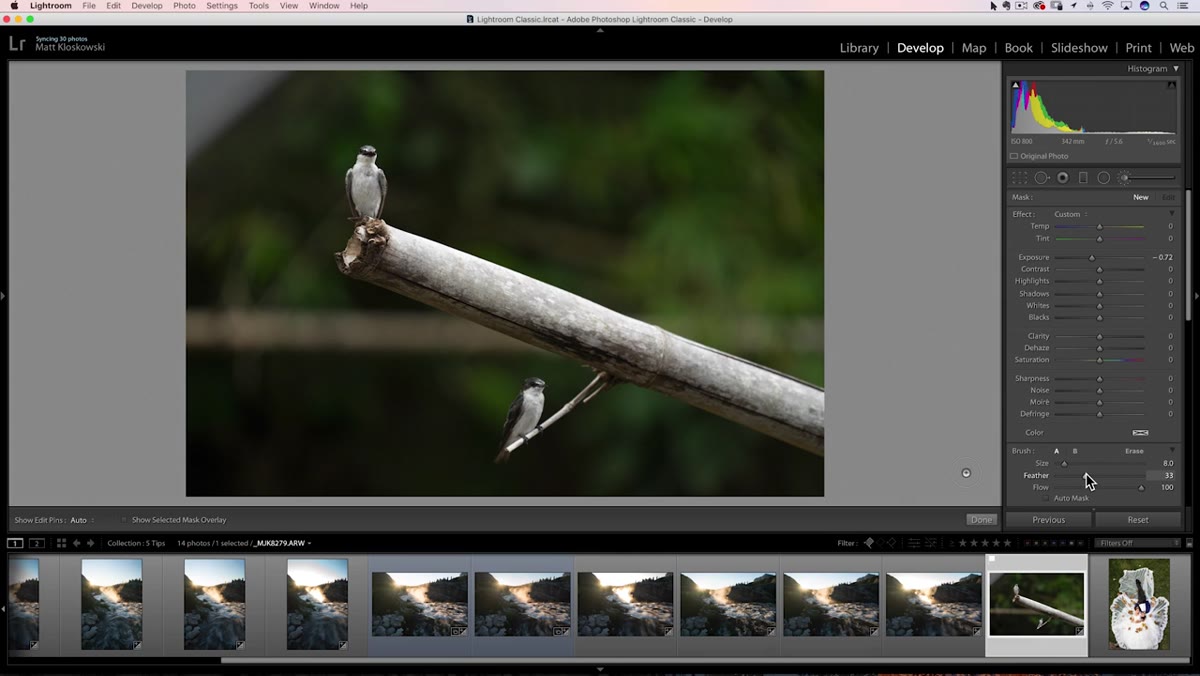The width and height of the screenshot is (1200, 676).
Task: Select the Graduated Filter tool
Action: tap(1083, 178)
